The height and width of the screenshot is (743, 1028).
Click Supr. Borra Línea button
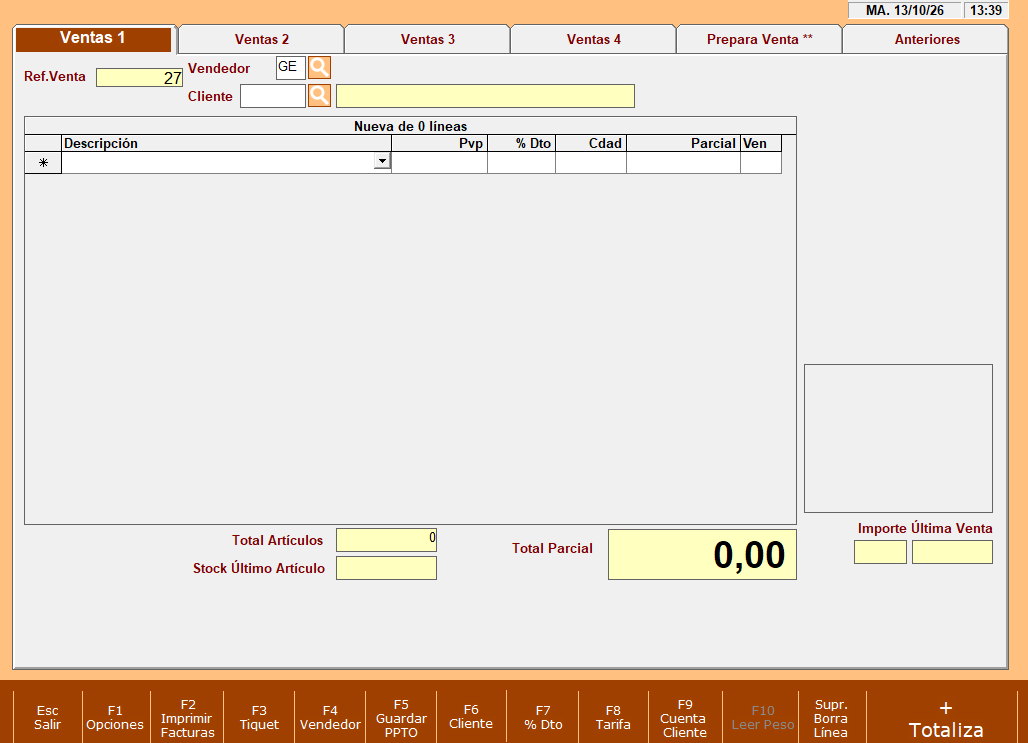[x=831, y=717]
